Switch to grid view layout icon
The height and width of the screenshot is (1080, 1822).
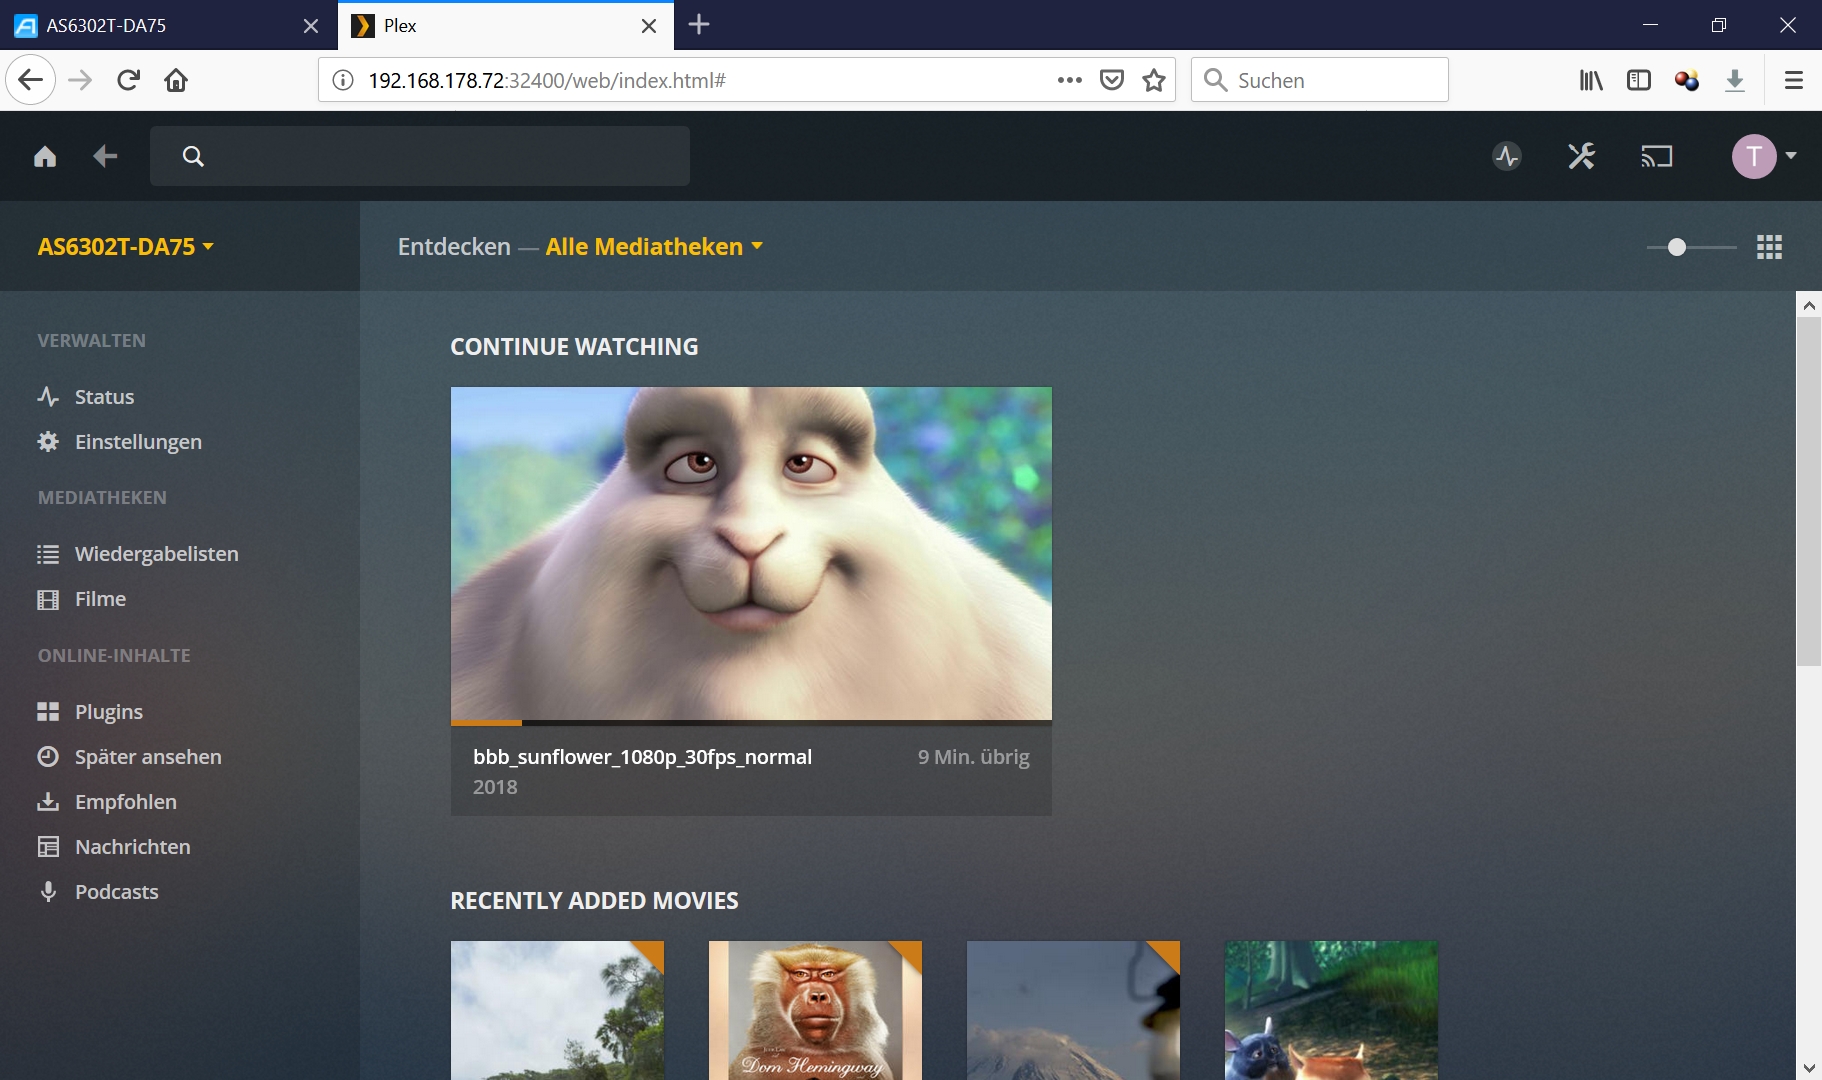point(1769,247)
